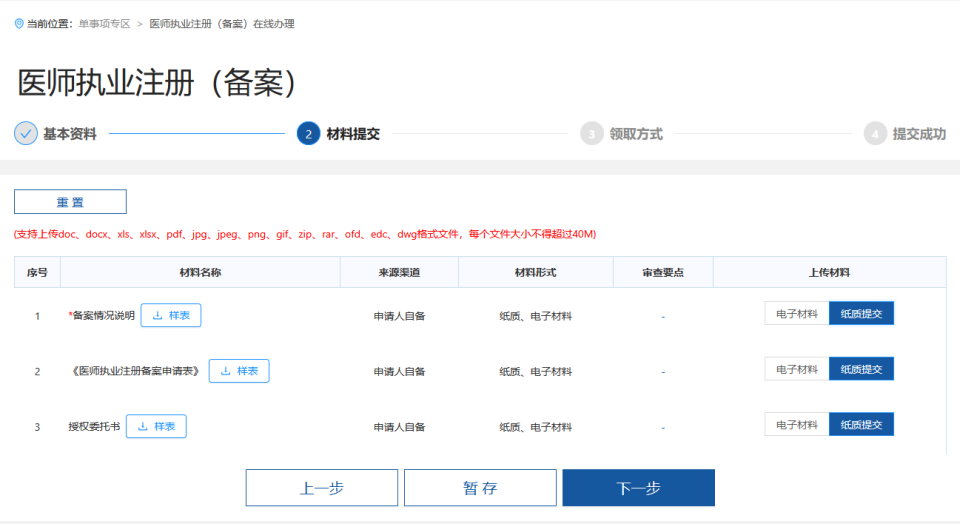The image size is (960, 524).
Task: Click the 来源渠道 column header
Action: (399, 272)
